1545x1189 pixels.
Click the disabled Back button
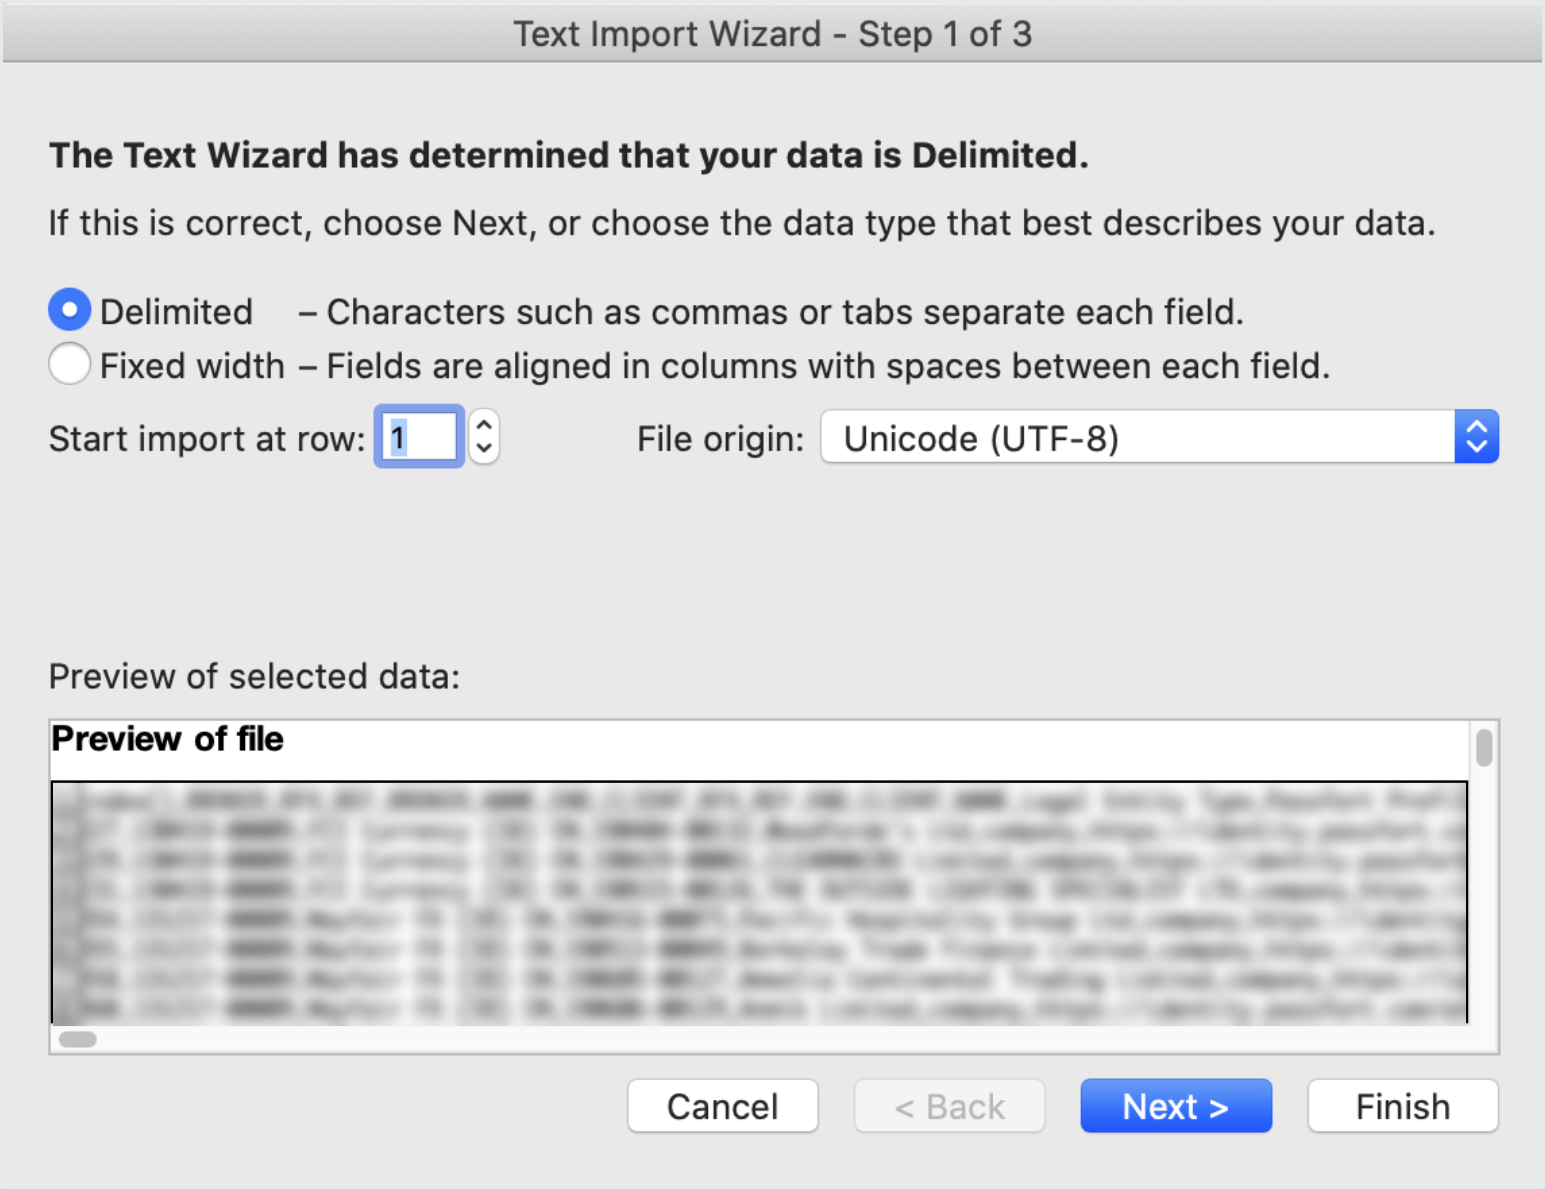point(949,1106)
